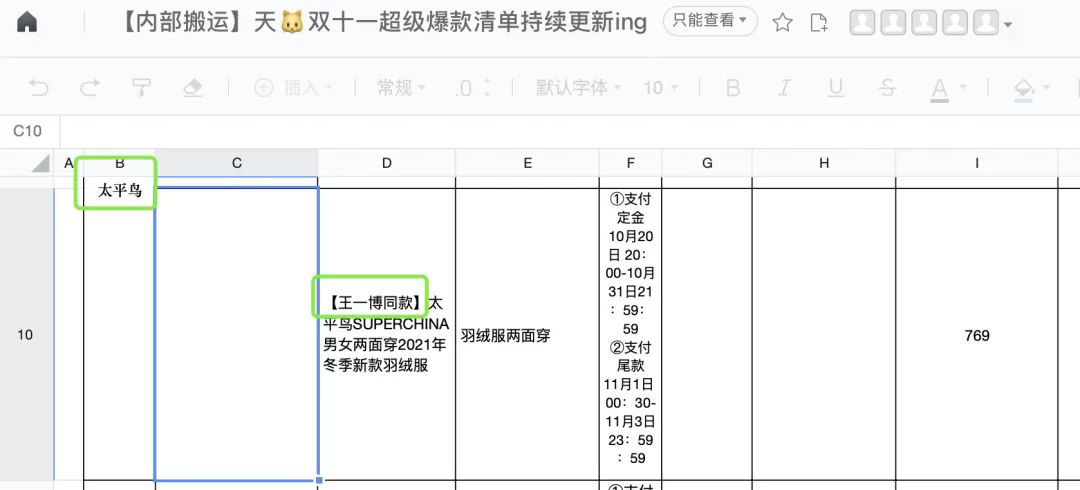Screen dimensions: 1080x490
Task: Open the 插入 insert menu
Action: tap(293, 88)
